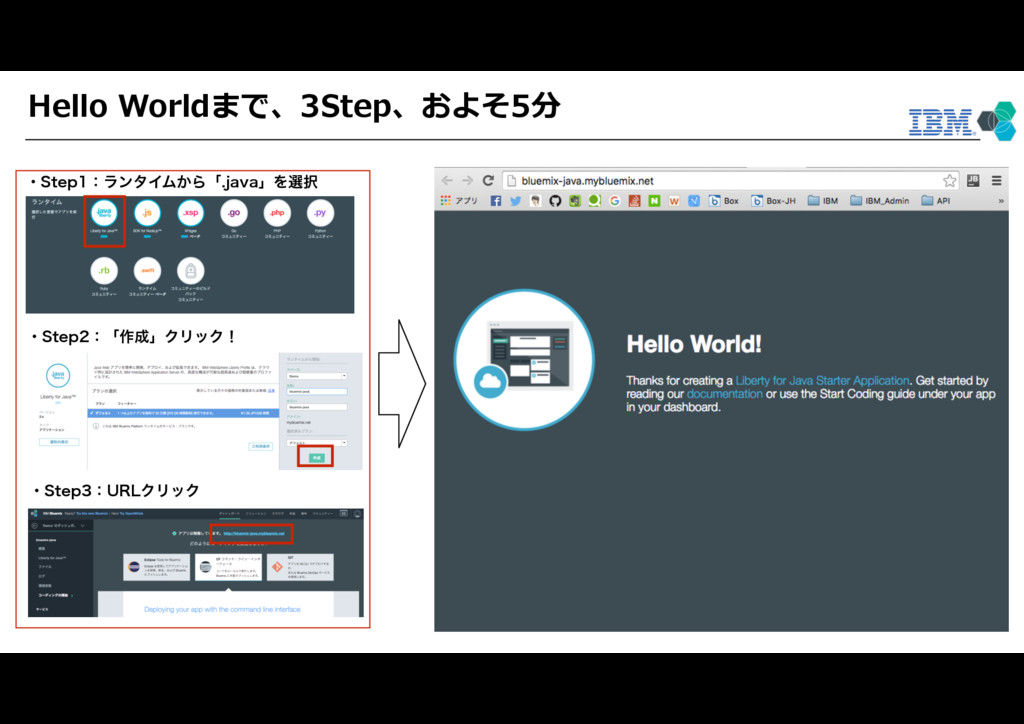Viewport: 1024px width, 724px height.
Task: Open the Twitter bookmark icon
Action: (x=515, y=200)
